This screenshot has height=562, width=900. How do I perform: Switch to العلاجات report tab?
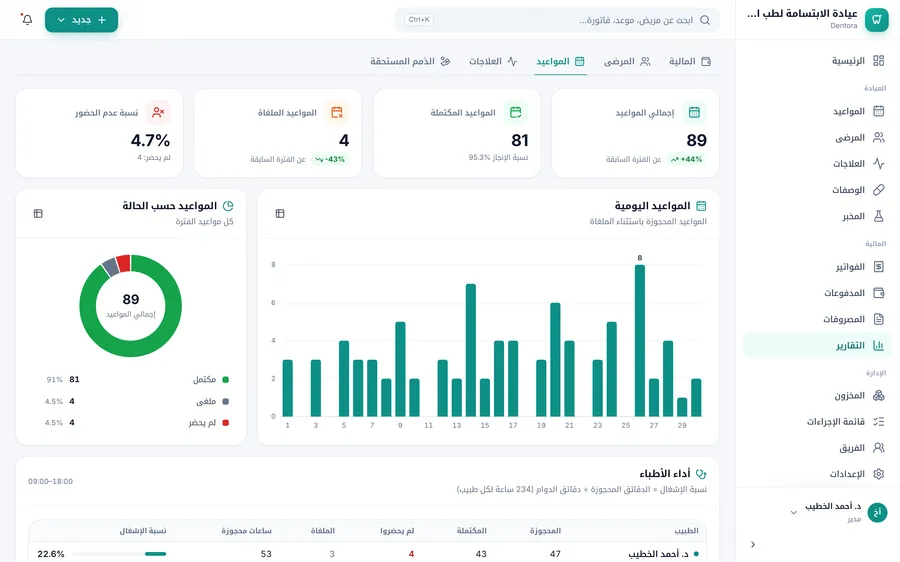[493, 61]
